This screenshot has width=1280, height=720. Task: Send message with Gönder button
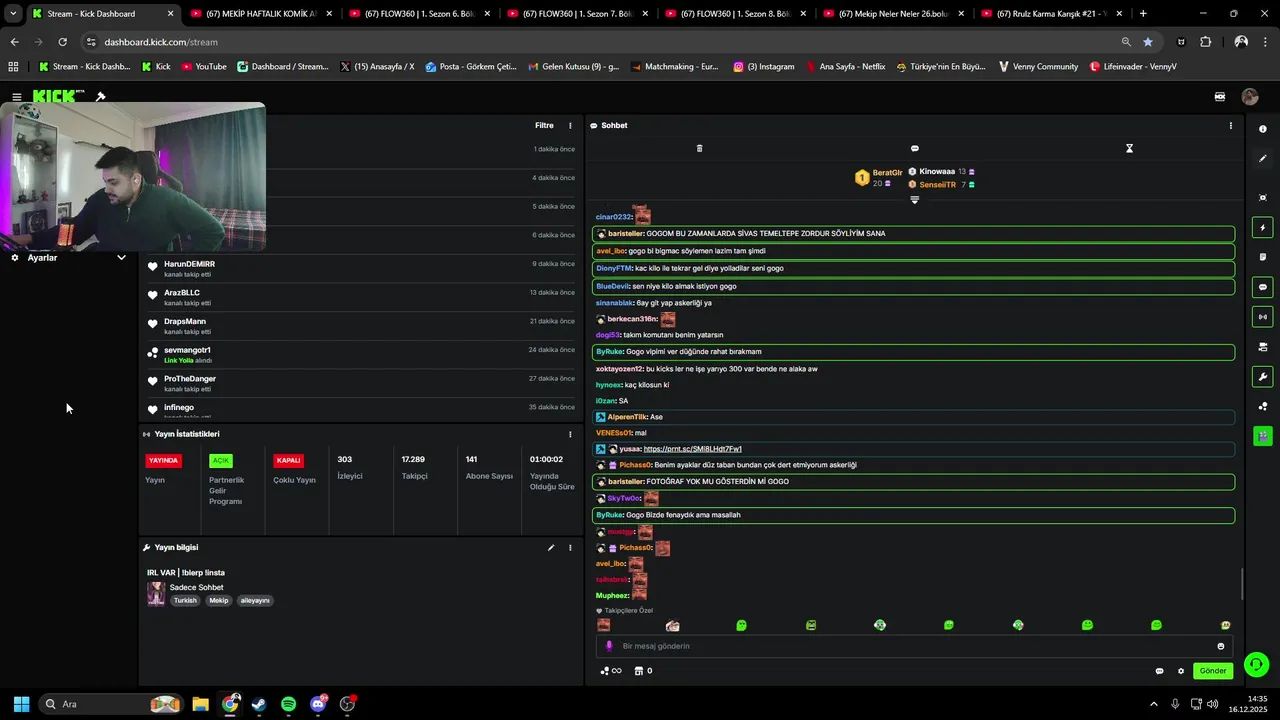1213,671
